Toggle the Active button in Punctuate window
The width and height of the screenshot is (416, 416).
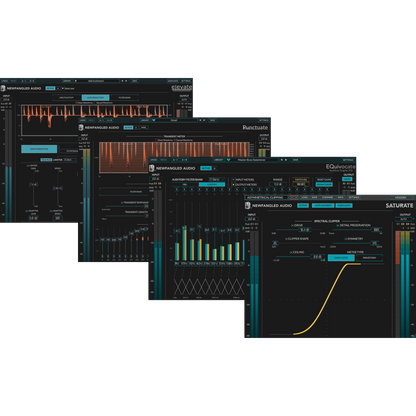[x=128, y=128]
